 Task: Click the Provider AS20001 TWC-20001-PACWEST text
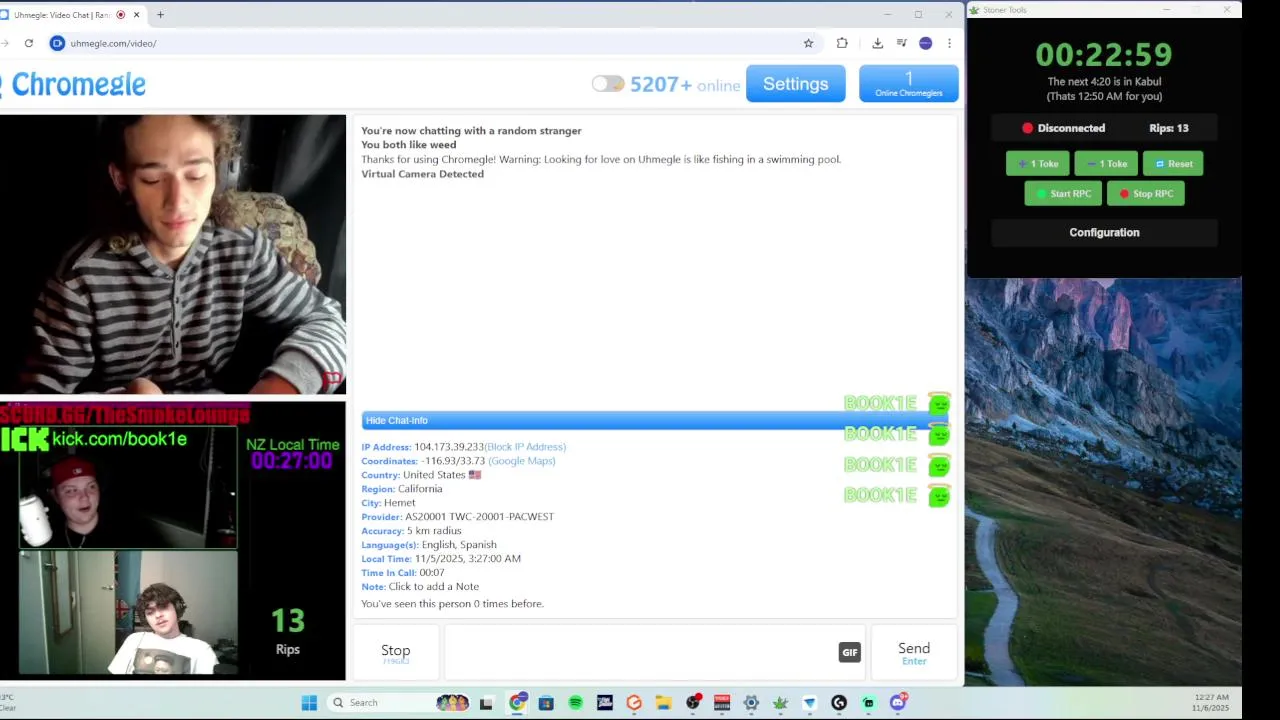(457, 517)
